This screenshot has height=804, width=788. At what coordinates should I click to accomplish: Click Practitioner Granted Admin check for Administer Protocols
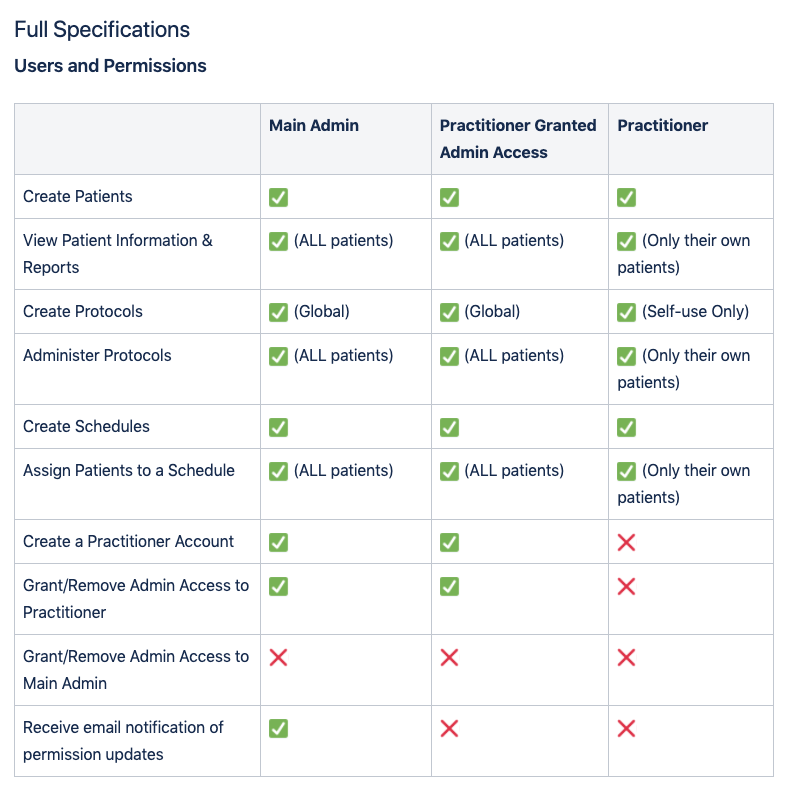pos(449,356)
